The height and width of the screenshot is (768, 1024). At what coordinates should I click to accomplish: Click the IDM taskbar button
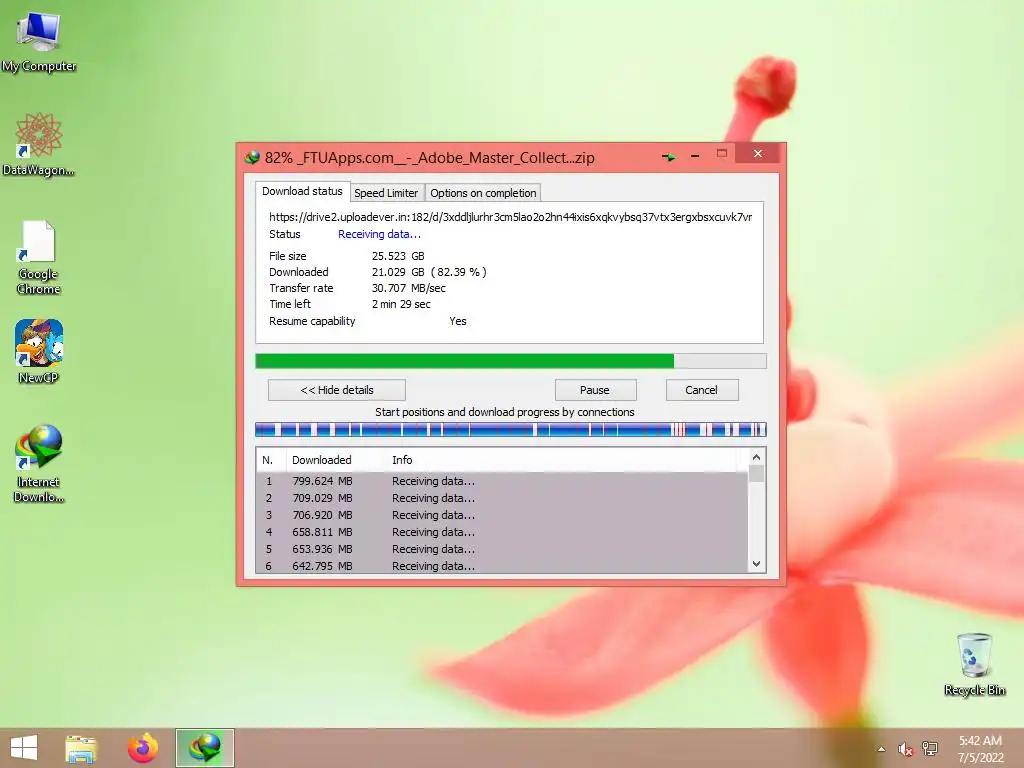click(x=204, y=748)
